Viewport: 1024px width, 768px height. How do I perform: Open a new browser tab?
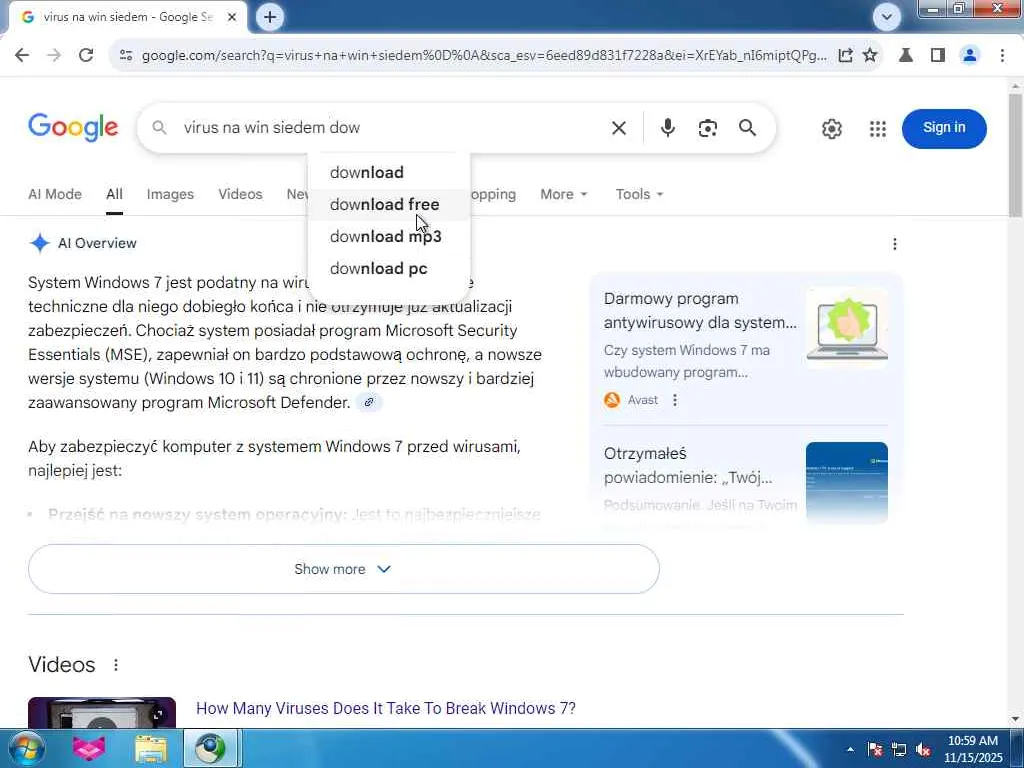tap(270, 17)
